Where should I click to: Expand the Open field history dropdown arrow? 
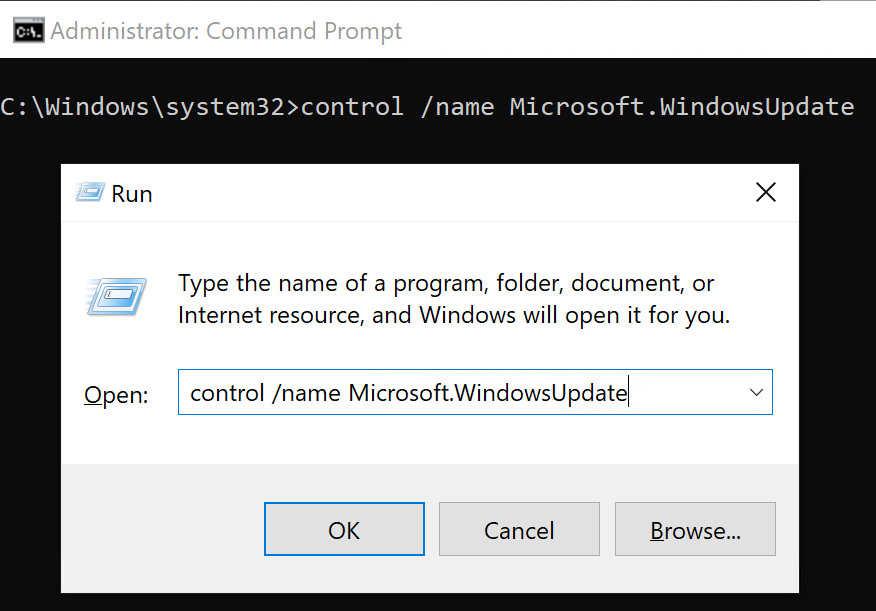tap(756, 393)
